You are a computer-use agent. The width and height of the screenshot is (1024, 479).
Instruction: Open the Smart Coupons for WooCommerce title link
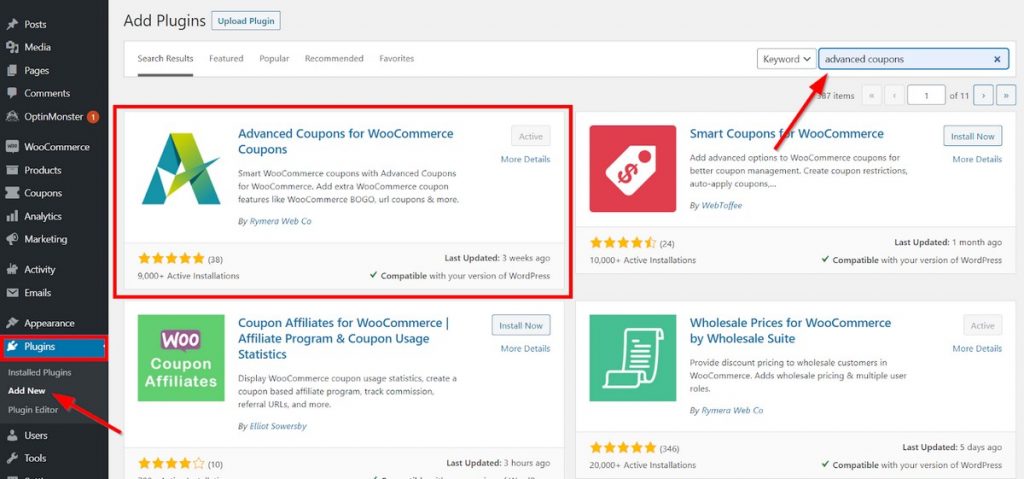tap(786, 134)
